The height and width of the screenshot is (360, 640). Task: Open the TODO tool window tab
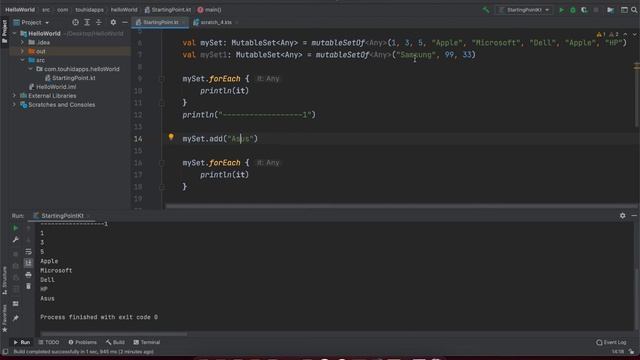(49, 342)
